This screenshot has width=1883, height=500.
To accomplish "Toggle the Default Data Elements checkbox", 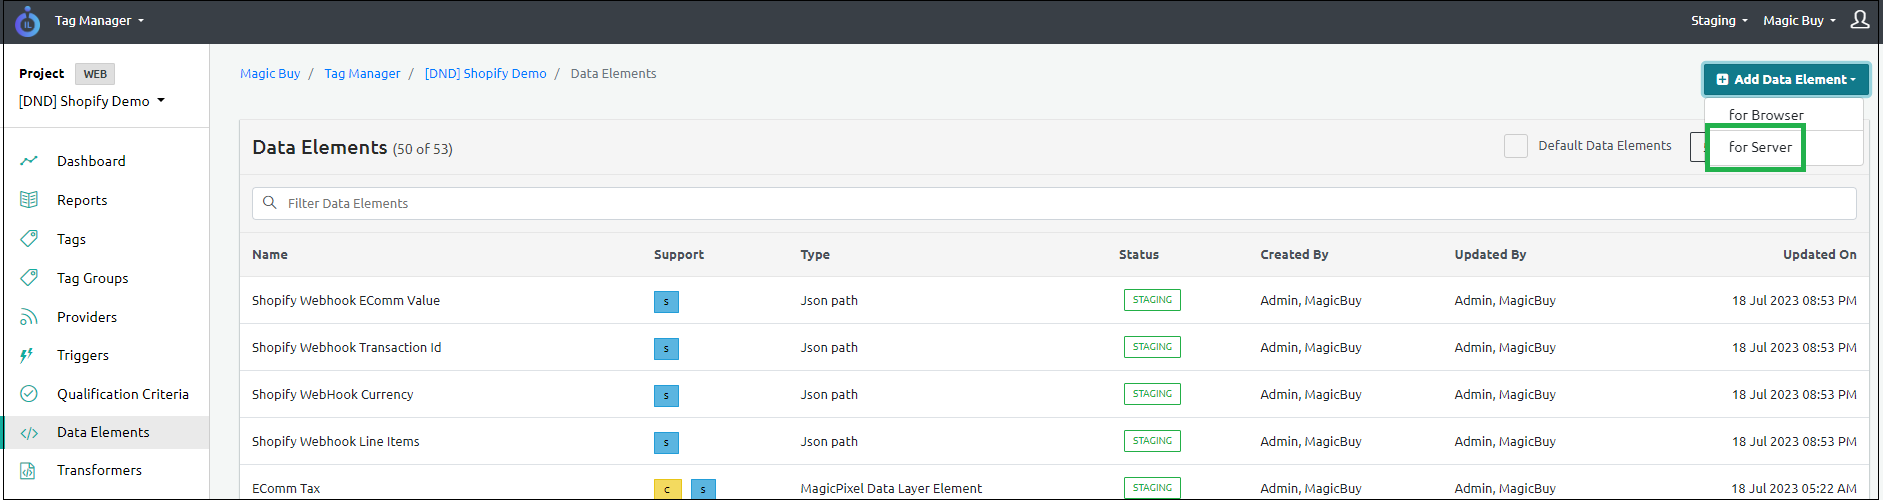I will pyautogui.click(x=1515, y=146).
